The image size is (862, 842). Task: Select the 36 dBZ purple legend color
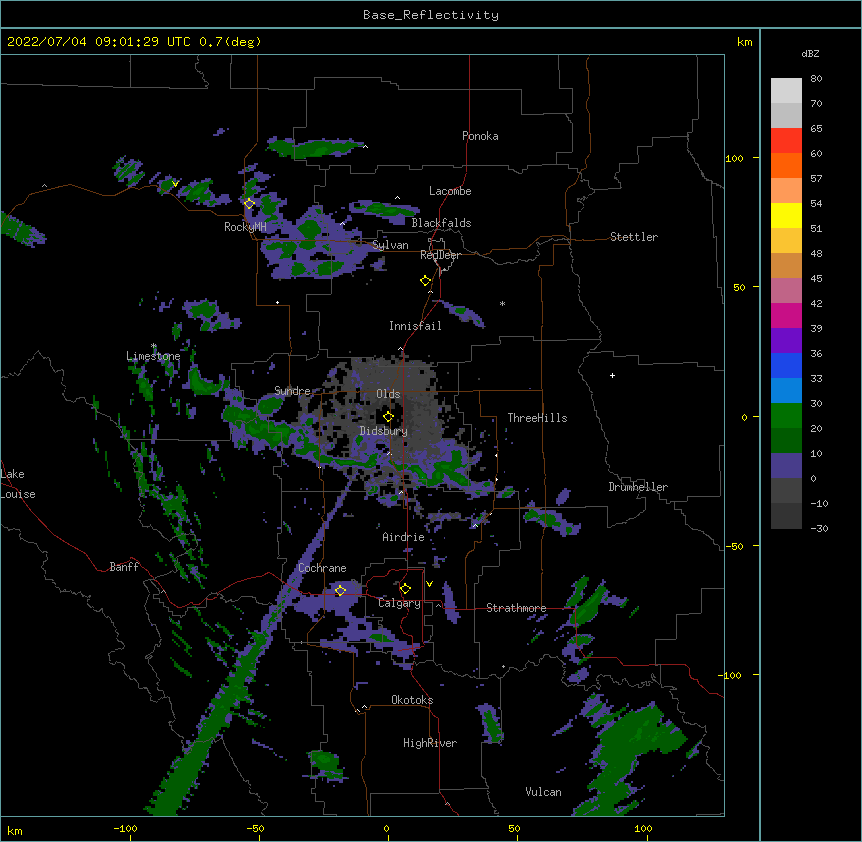click(786, 340)
